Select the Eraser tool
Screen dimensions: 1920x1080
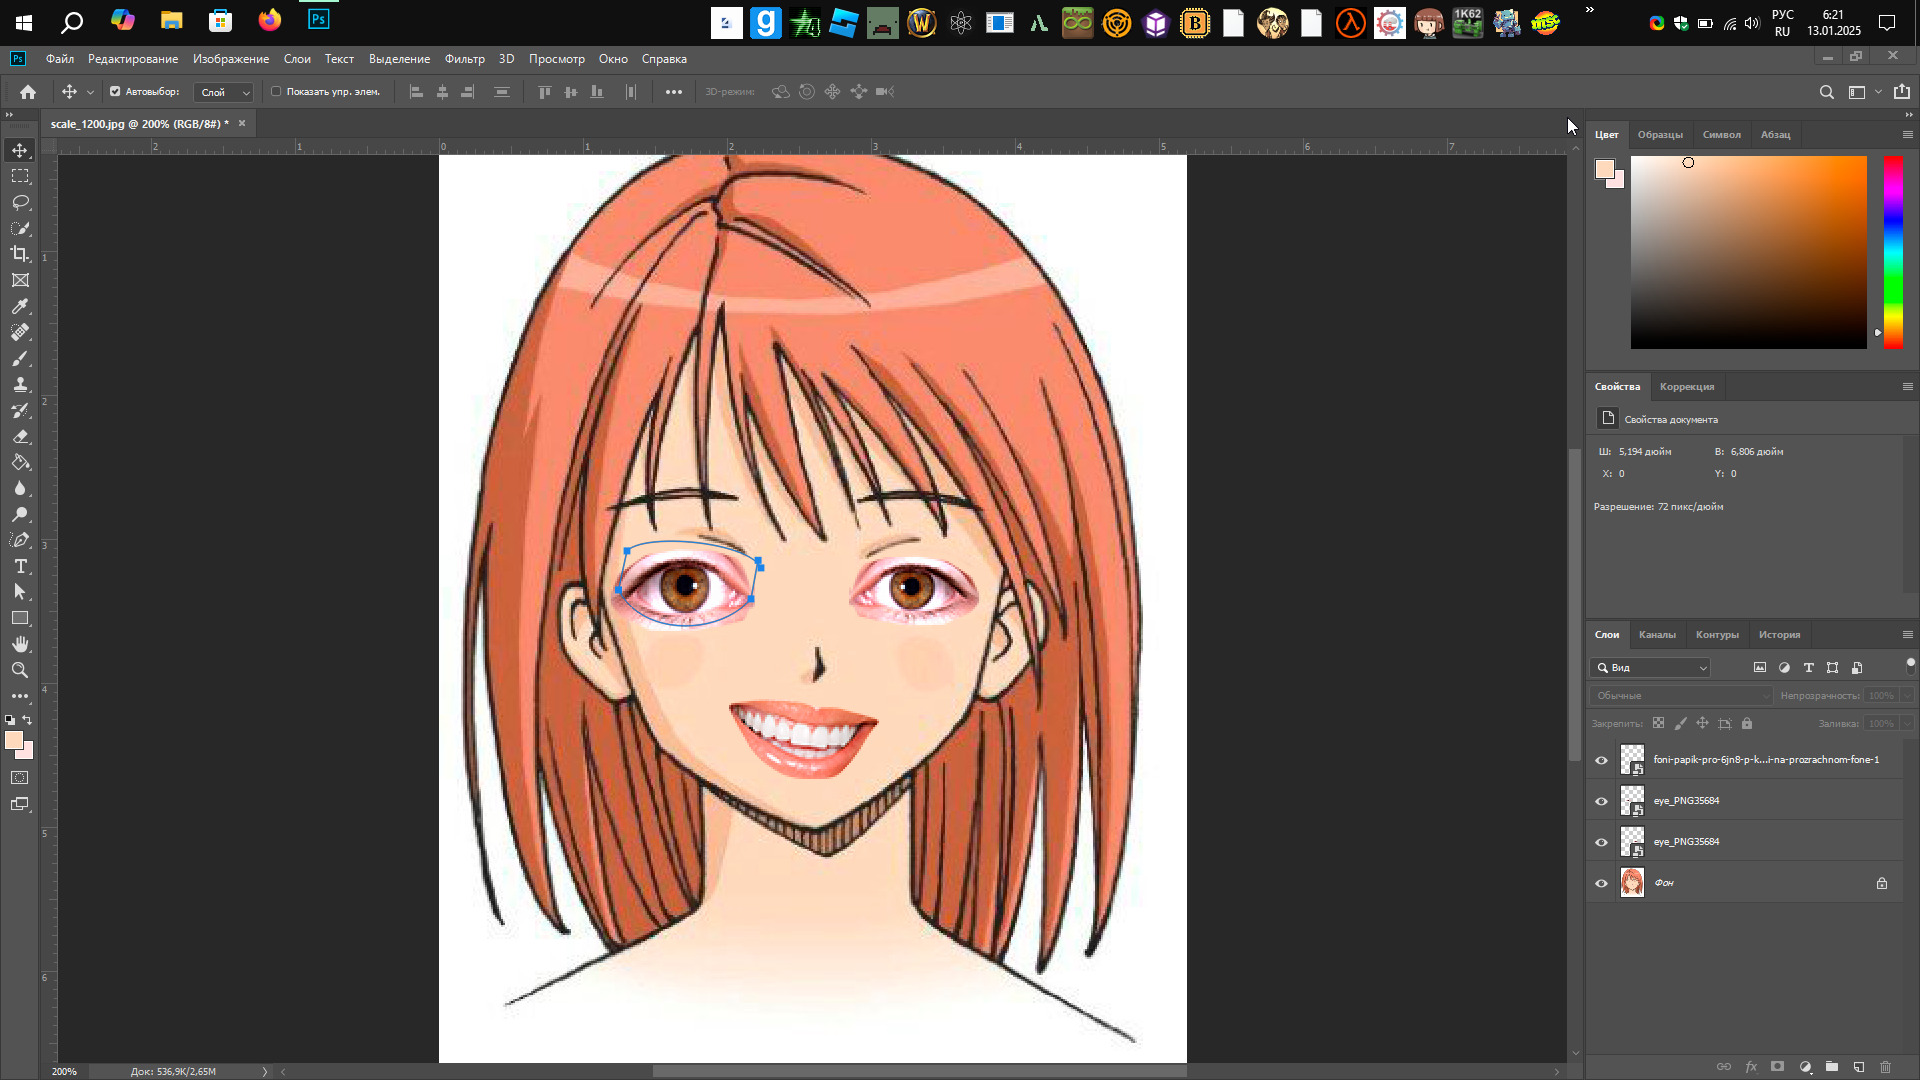20,436
